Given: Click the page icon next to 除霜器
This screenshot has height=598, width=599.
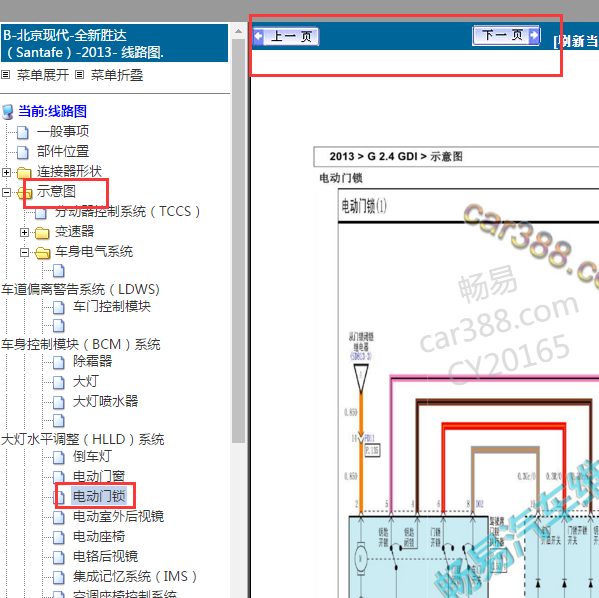Looking at the screenshot, I should (x=59, y=362).
